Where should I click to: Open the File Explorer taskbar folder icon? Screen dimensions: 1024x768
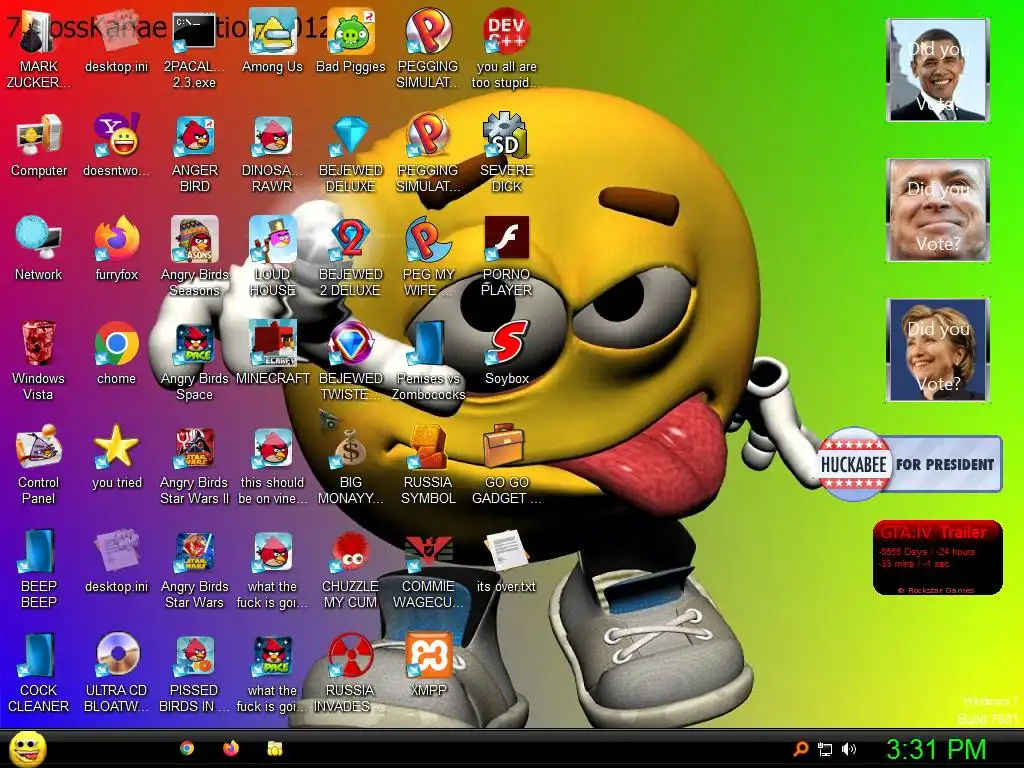click(275, 748)
